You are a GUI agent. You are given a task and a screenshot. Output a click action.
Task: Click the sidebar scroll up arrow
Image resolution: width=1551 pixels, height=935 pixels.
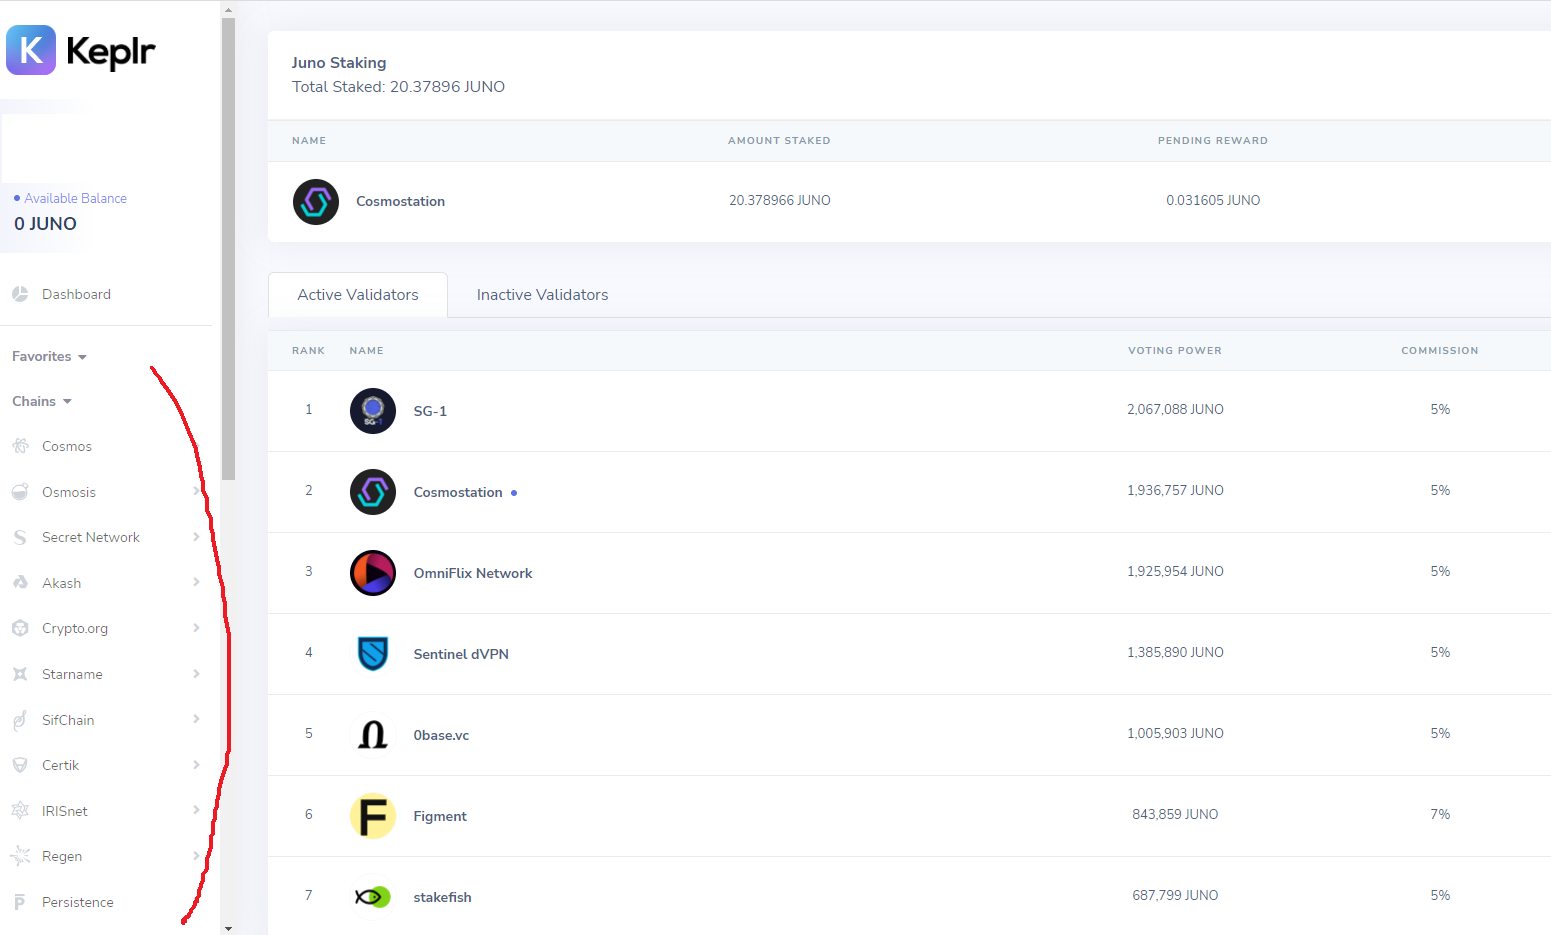click(228, 9)
